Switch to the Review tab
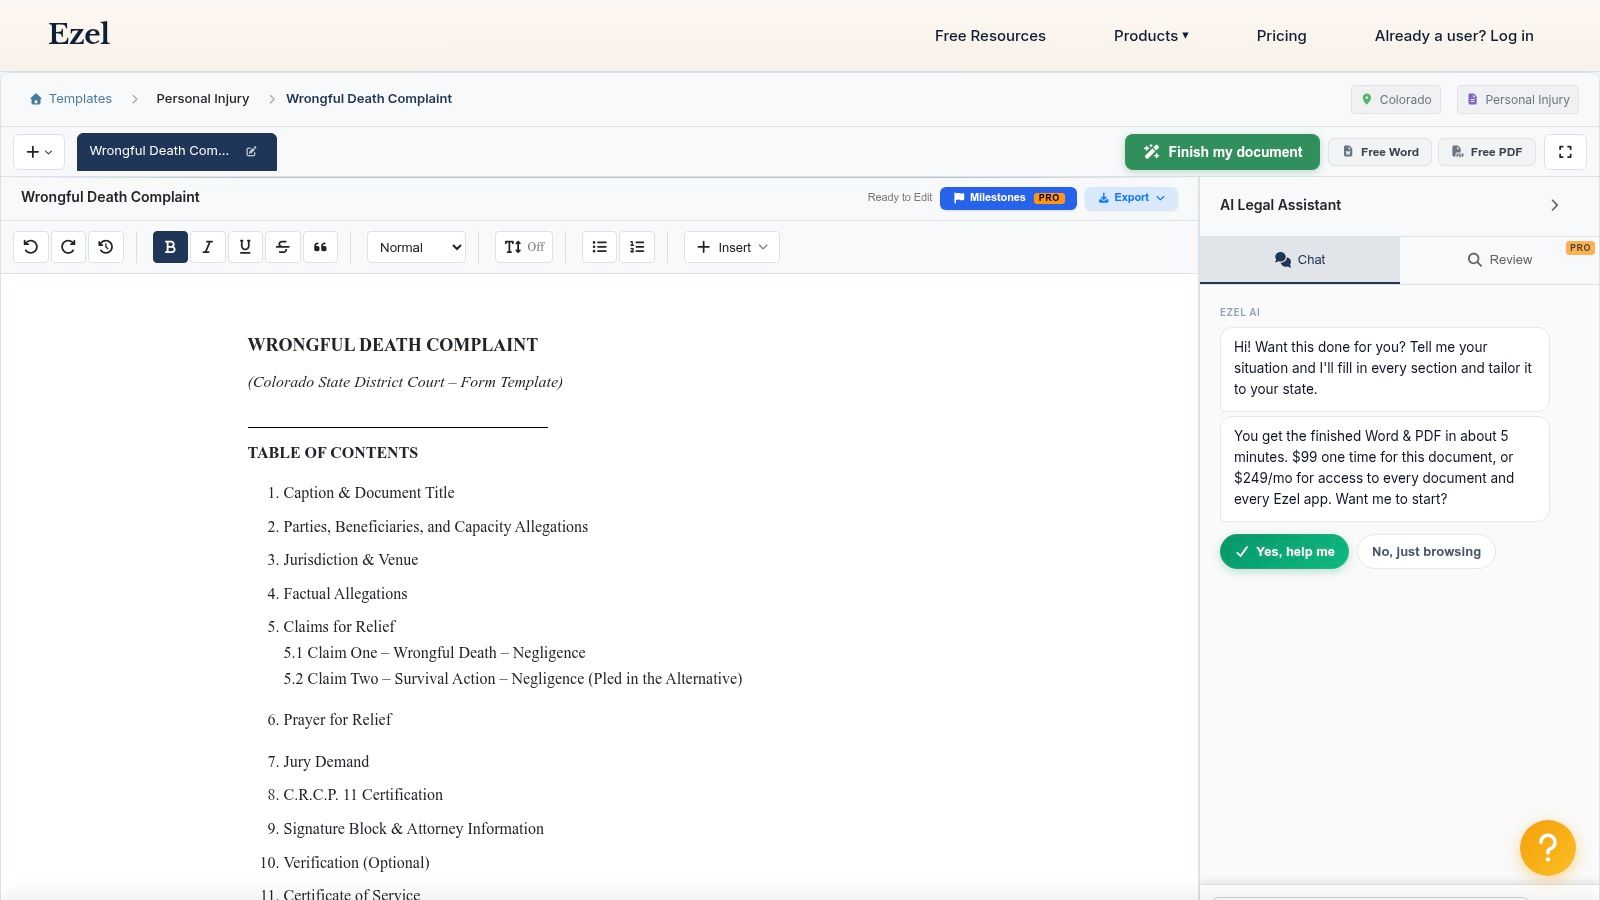Screen dimensions: 1600x900 (1499, 260)
